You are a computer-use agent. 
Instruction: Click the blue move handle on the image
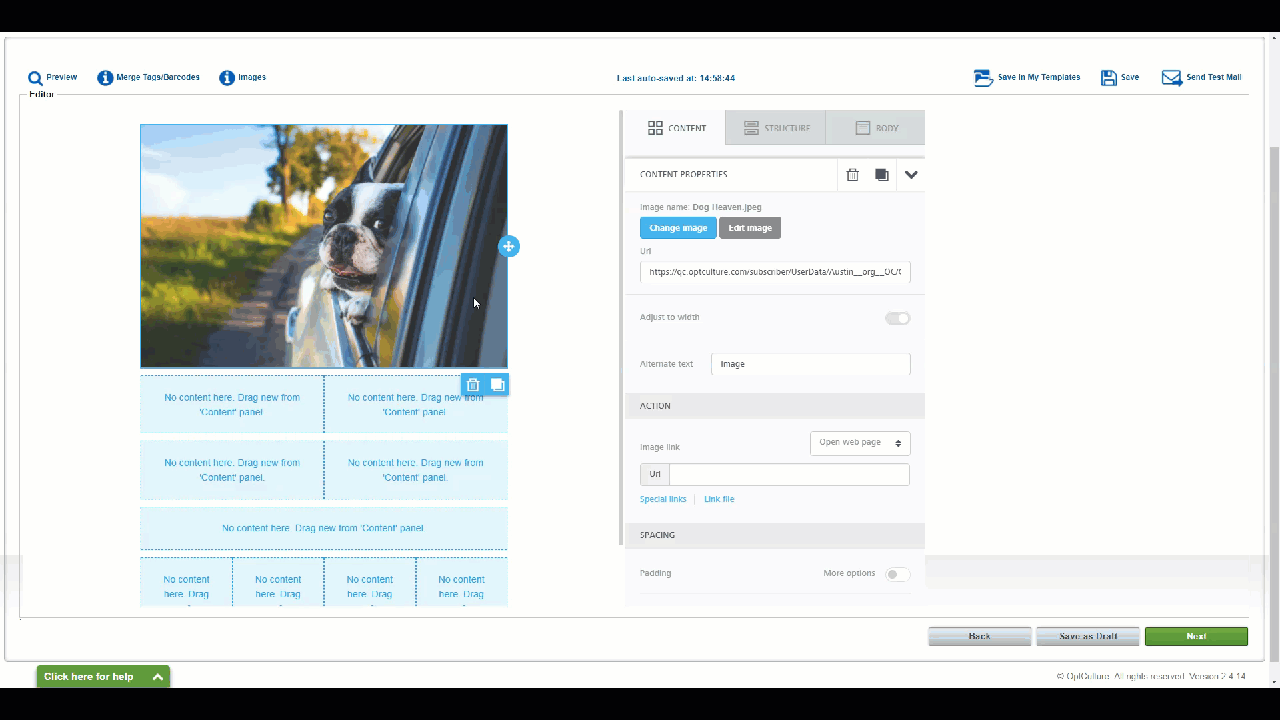(509, 246)
